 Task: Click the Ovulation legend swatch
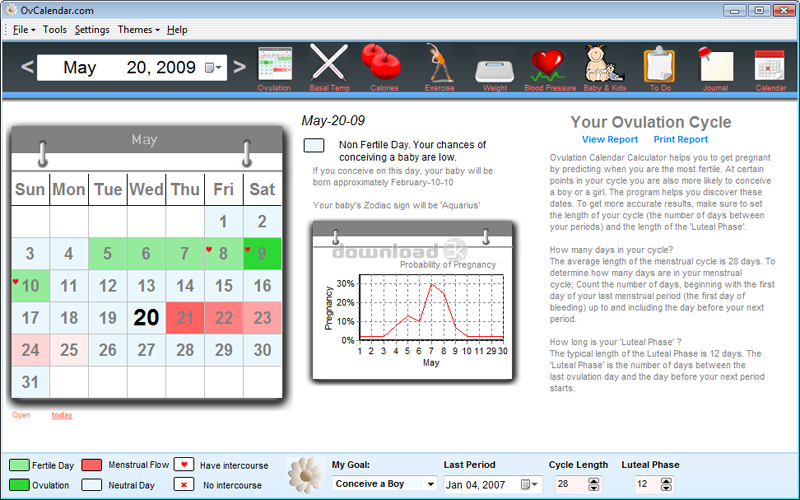click(19, 484)
